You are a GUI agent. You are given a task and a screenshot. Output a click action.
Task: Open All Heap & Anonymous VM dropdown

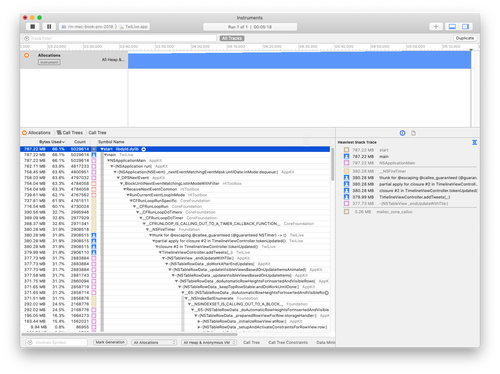tap(209, 342)
